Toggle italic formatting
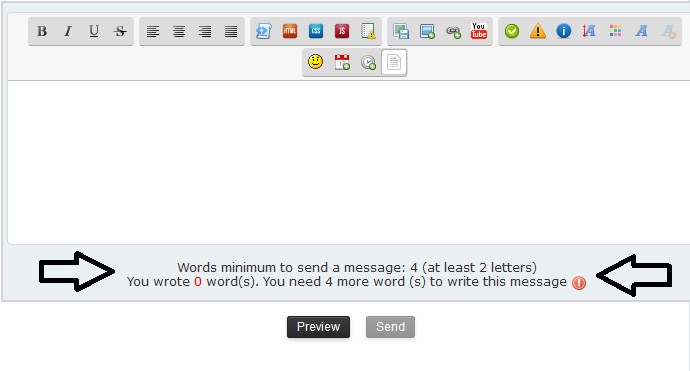 tap(68, 31)
